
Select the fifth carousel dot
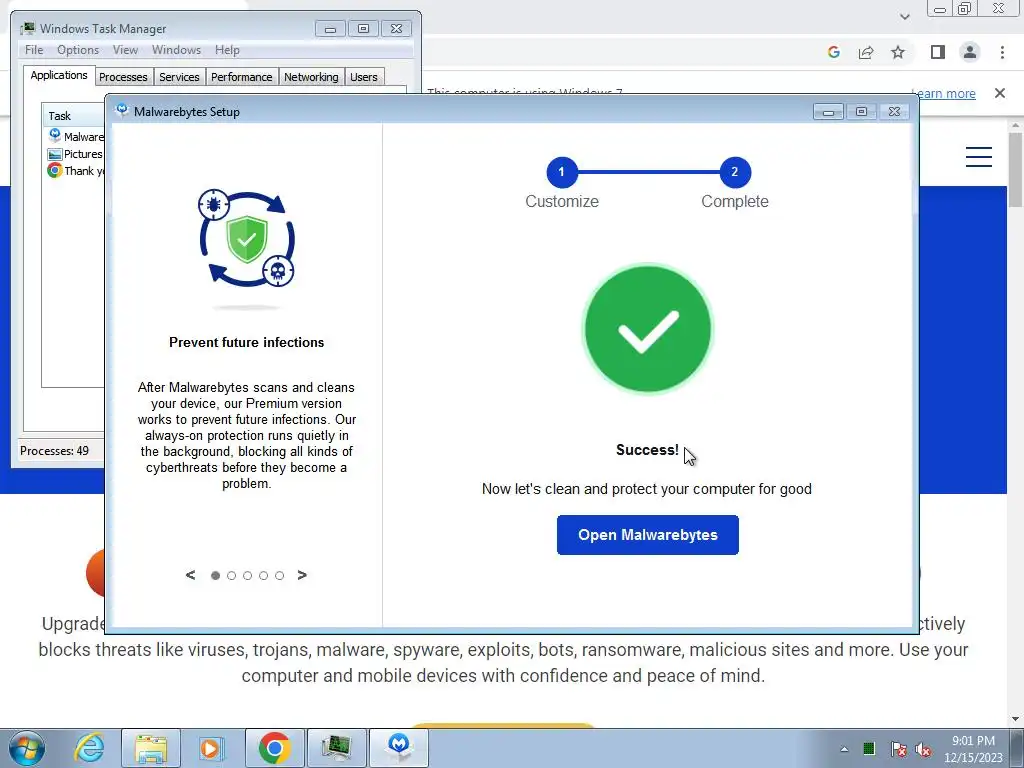click(x=280, y=575)
